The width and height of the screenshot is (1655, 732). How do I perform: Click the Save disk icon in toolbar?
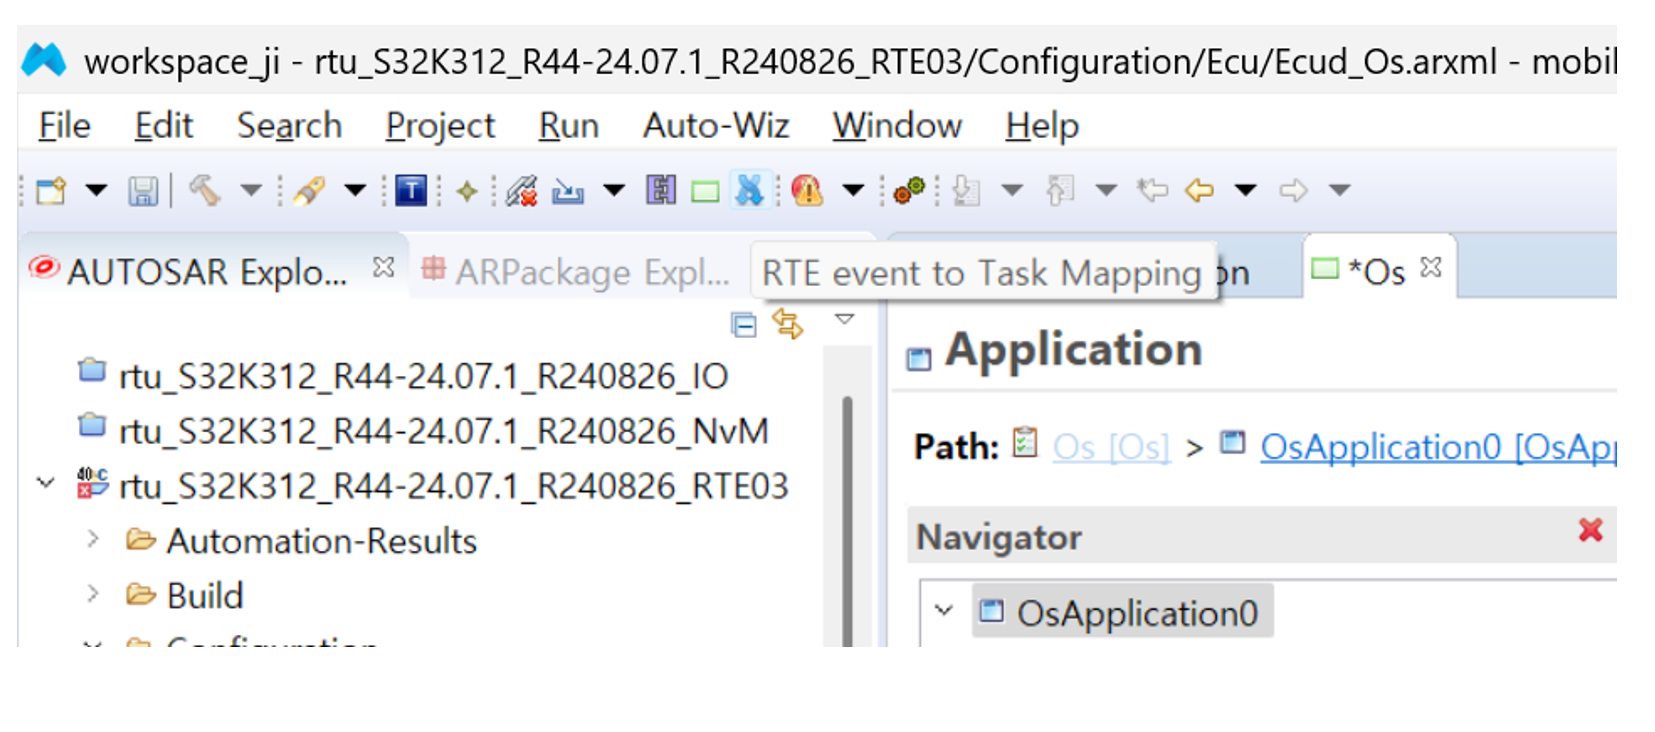(143, 190)
